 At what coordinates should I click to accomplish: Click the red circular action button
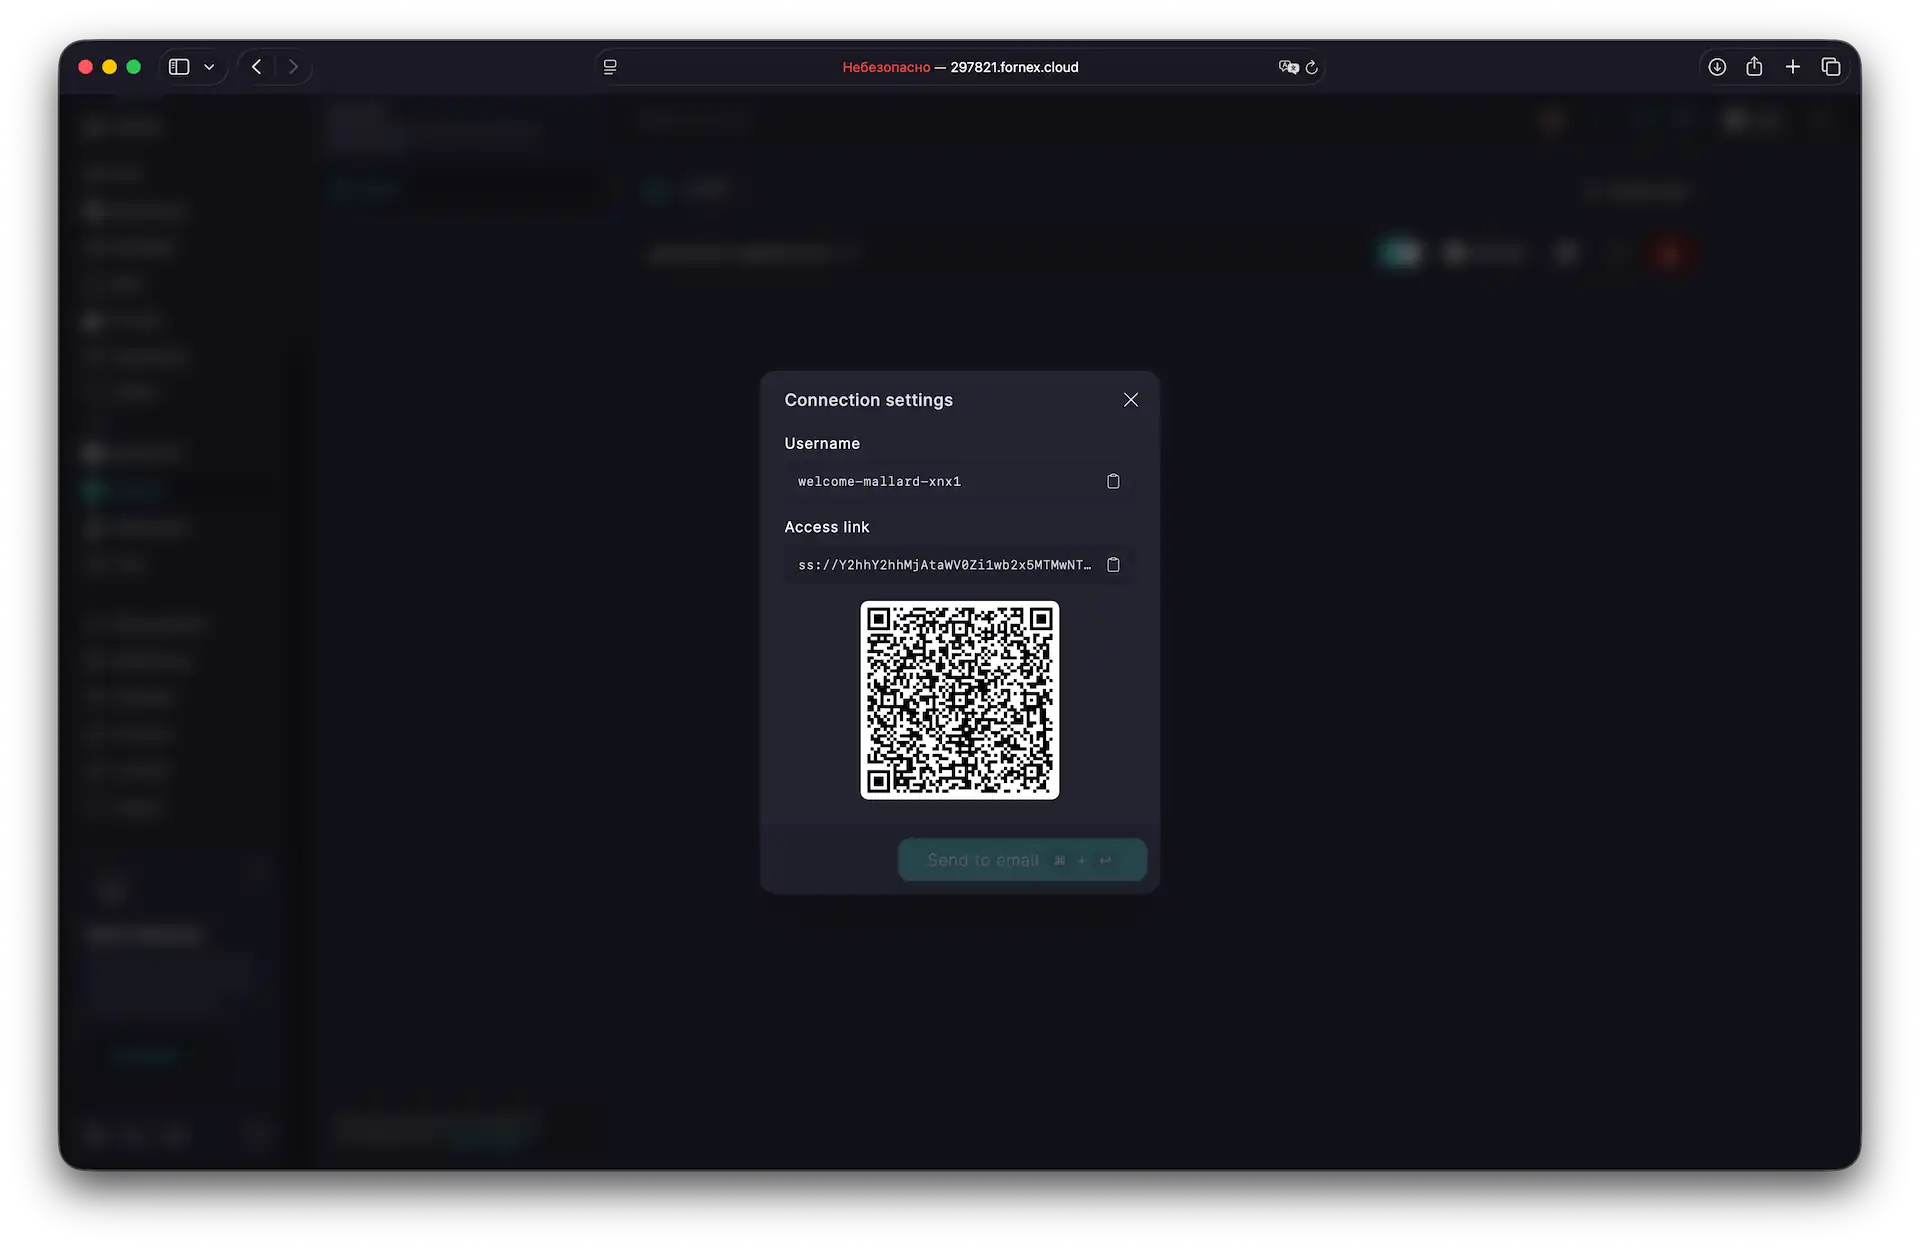pos(1670,252)
